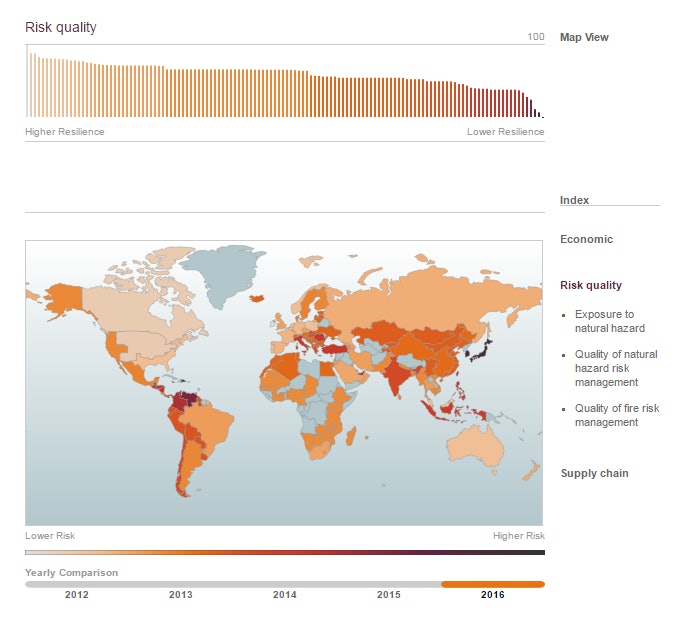
Task: Click the darkest last bar in resilience chart
Action: point(542,116)
